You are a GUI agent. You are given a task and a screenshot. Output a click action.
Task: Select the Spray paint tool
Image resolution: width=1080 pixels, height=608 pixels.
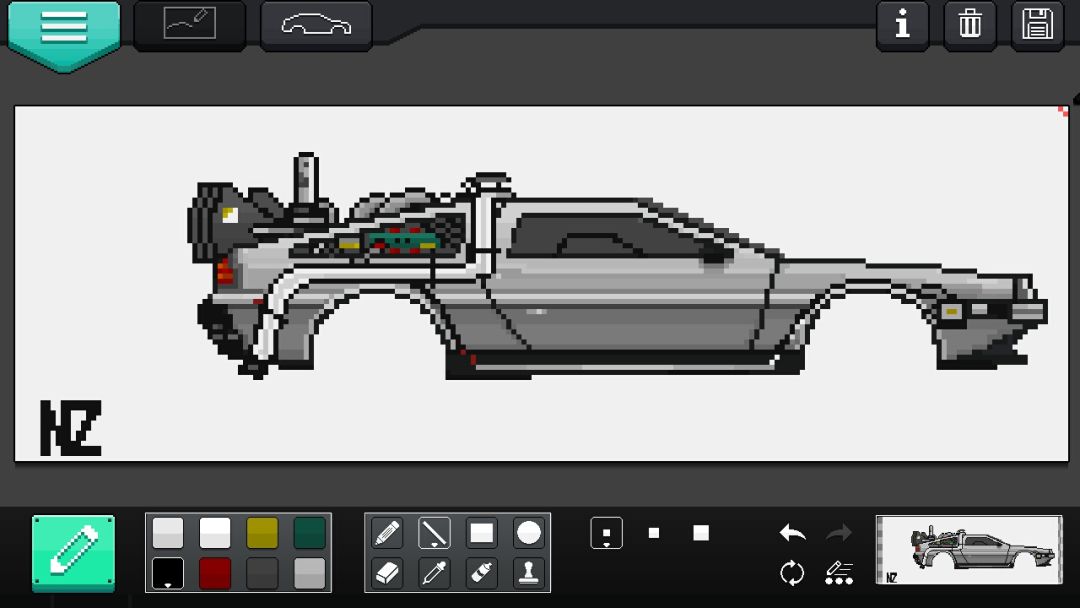coord(481,573)
